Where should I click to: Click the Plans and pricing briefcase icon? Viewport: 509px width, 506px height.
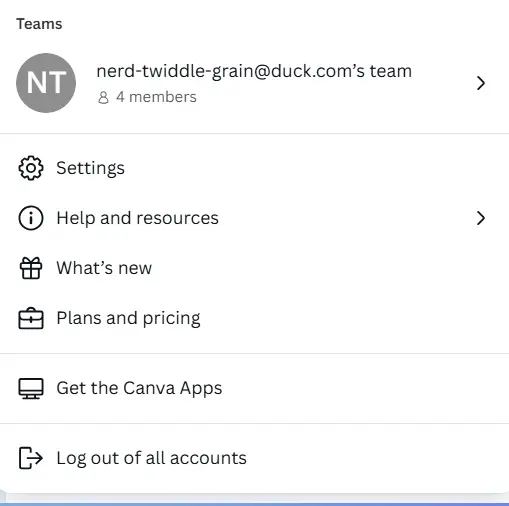click(x=31, y=318)
